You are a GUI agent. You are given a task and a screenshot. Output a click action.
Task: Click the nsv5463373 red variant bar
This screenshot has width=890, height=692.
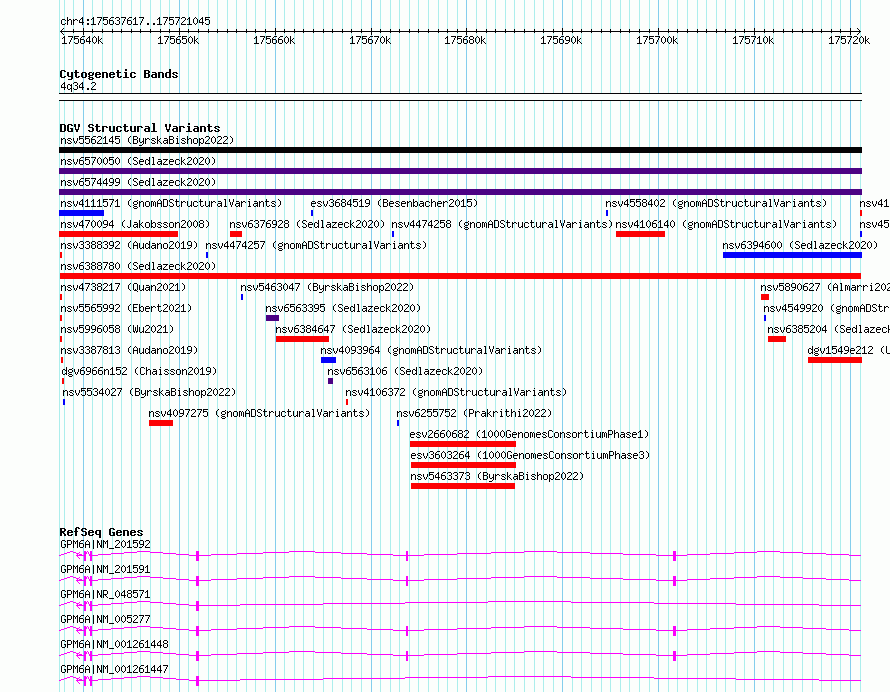click(x=463, y=486)
